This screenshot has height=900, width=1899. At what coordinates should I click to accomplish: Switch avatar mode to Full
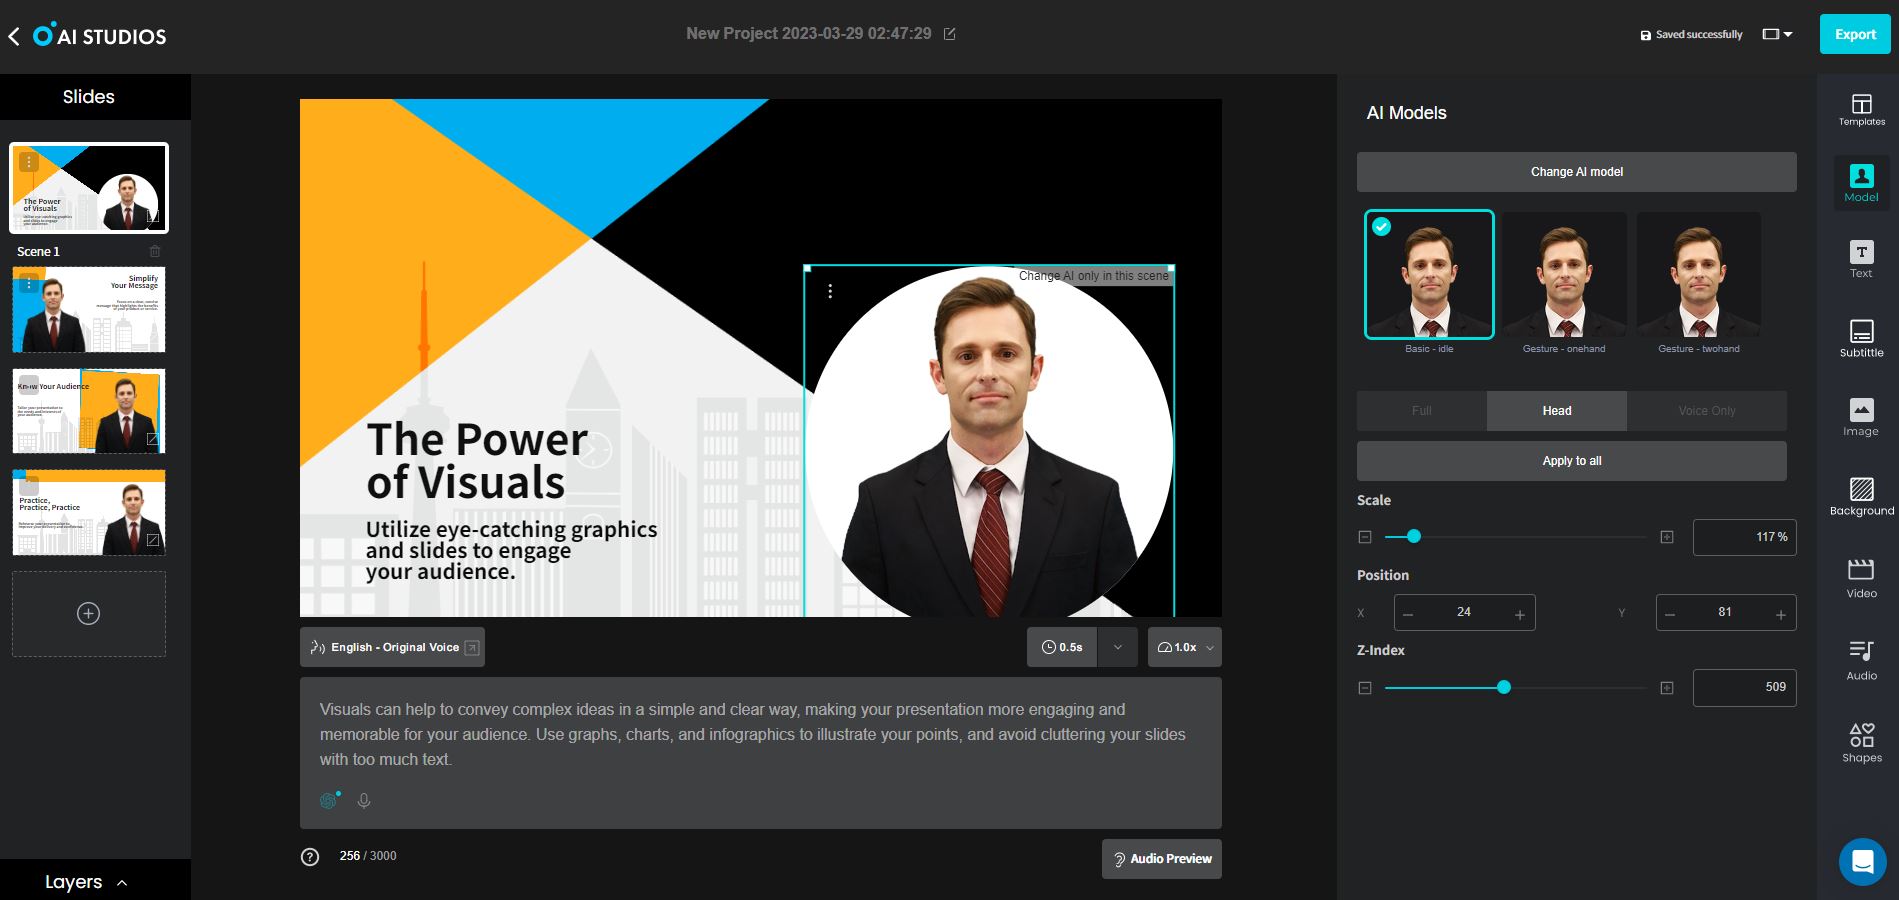pos(1420,410)
